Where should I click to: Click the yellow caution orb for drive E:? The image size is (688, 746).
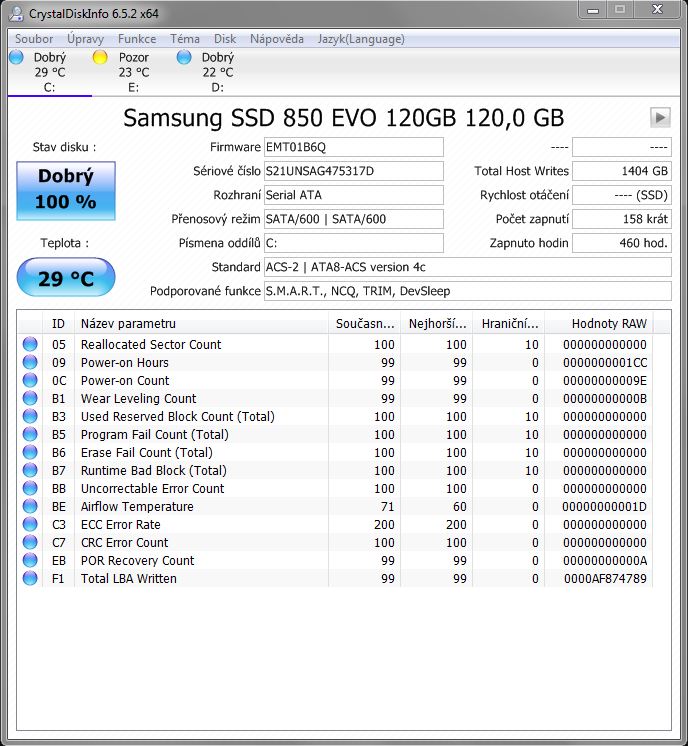point(100,57)
